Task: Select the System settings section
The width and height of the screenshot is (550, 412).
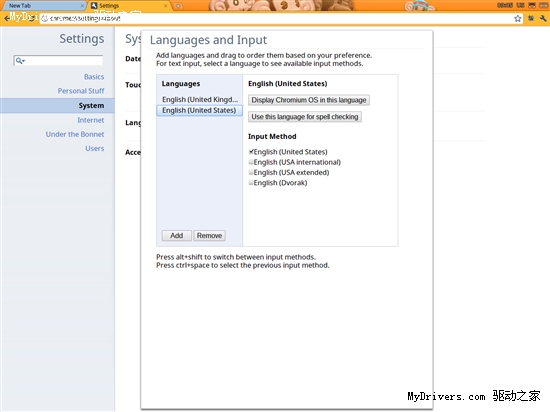Action: [x=57, y=106]
